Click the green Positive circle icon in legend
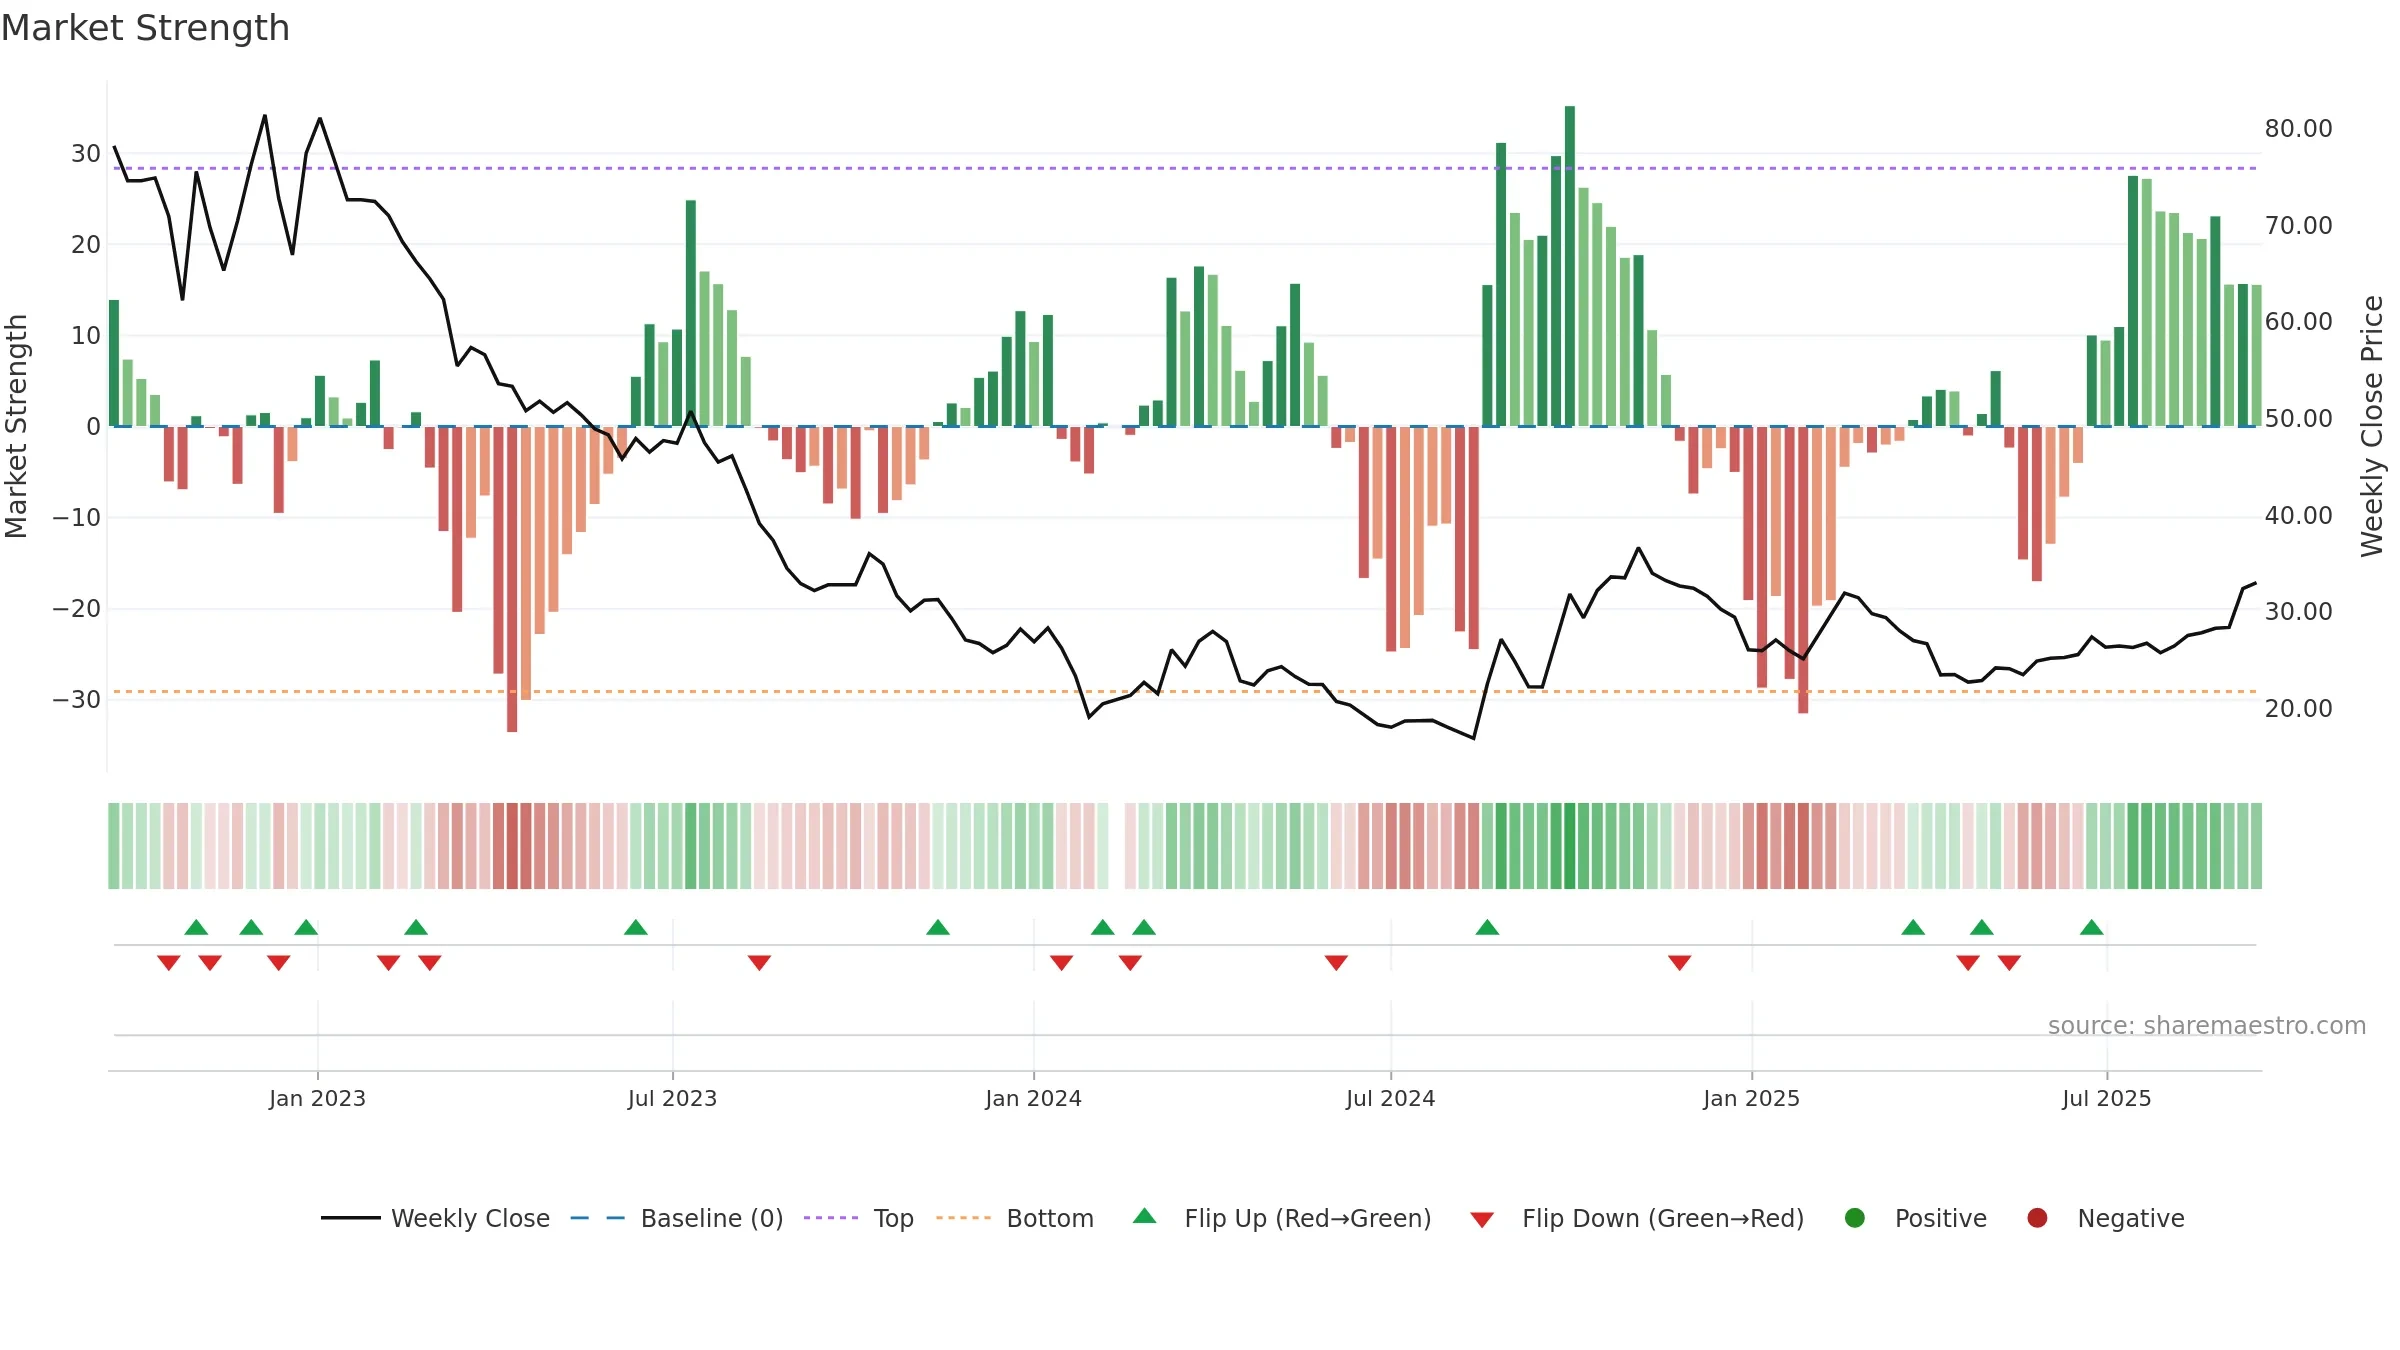The image size is (2400, 1350). click(1855, 1218)
